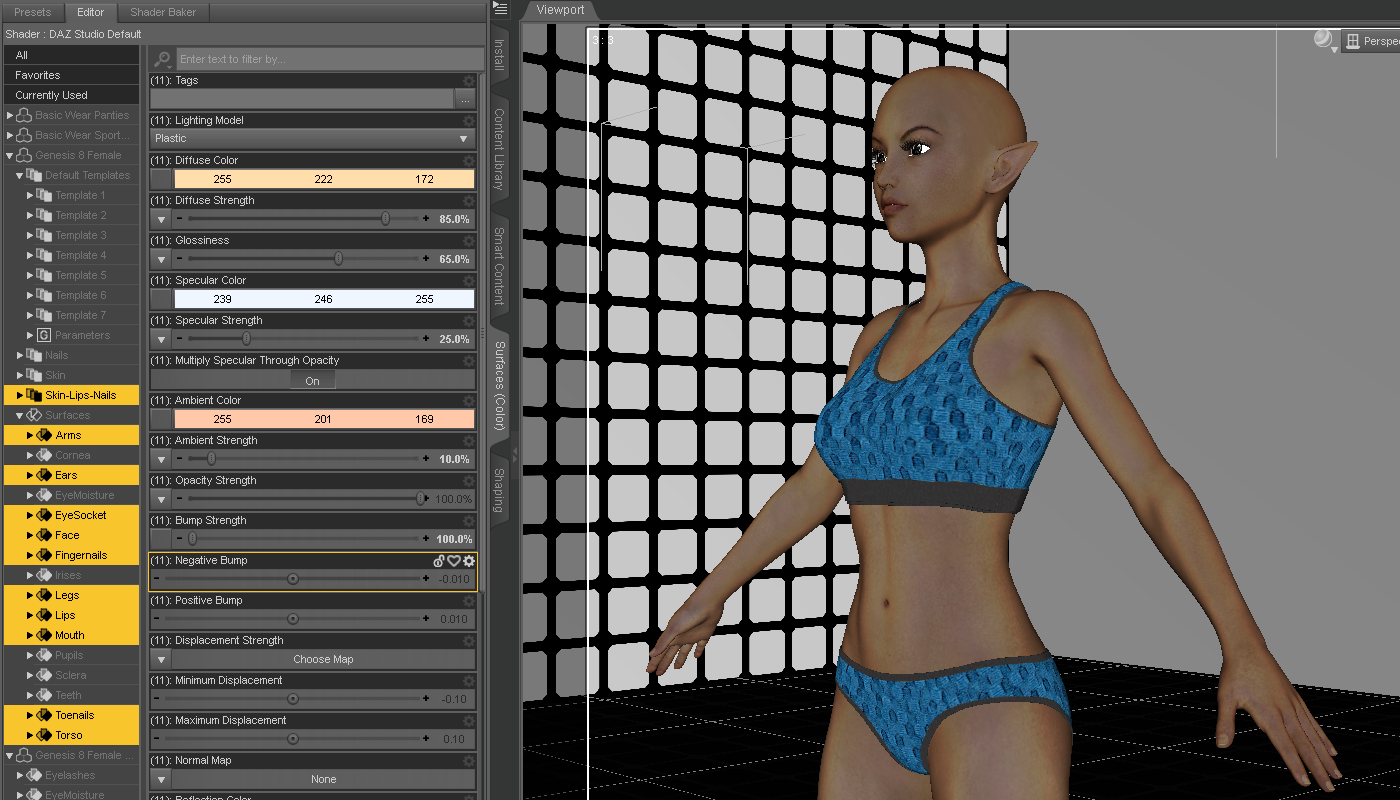Open the Positive Bump settings gear
The height and width of the screenshot is (800, 1400).
click(469, 601)
